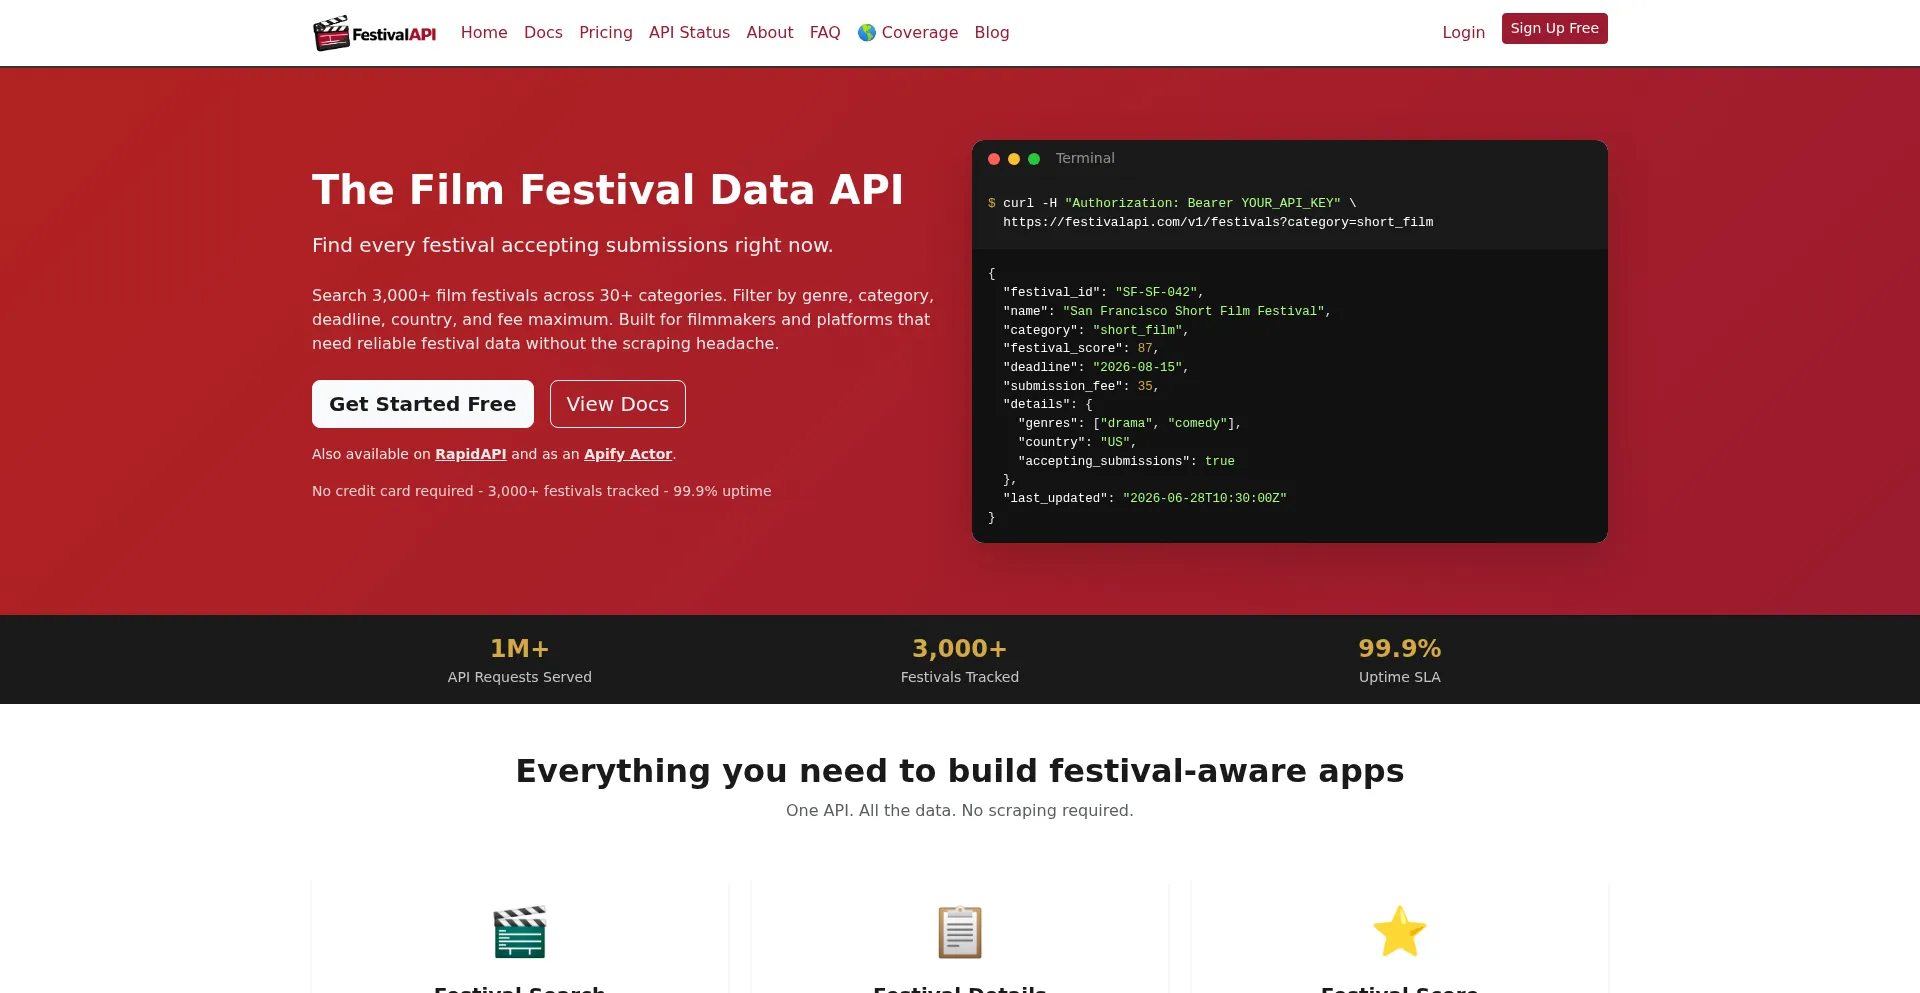
Task: Open the Blog nav item
Action: (x=992, y=33)
